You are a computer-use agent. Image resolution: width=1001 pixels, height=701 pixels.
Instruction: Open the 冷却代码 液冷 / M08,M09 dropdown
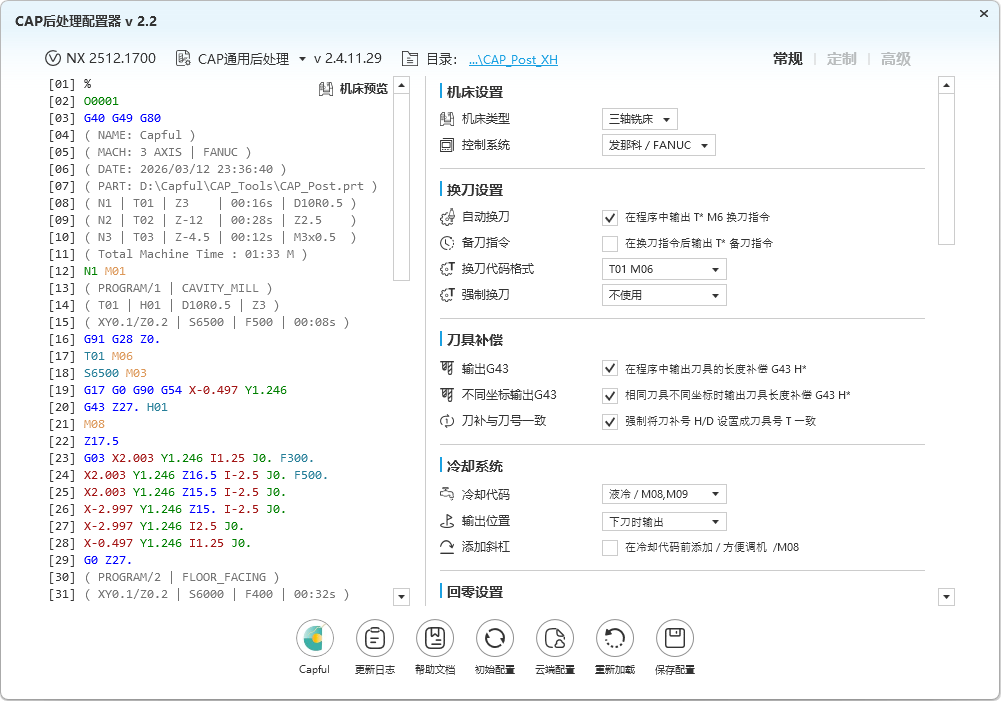pos(664,494)
